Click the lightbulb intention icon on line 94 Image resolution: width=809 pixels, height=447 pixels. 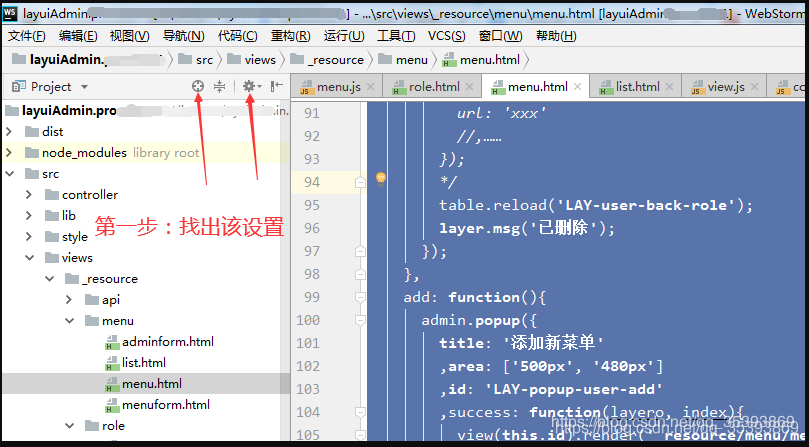tap(381, 178)
